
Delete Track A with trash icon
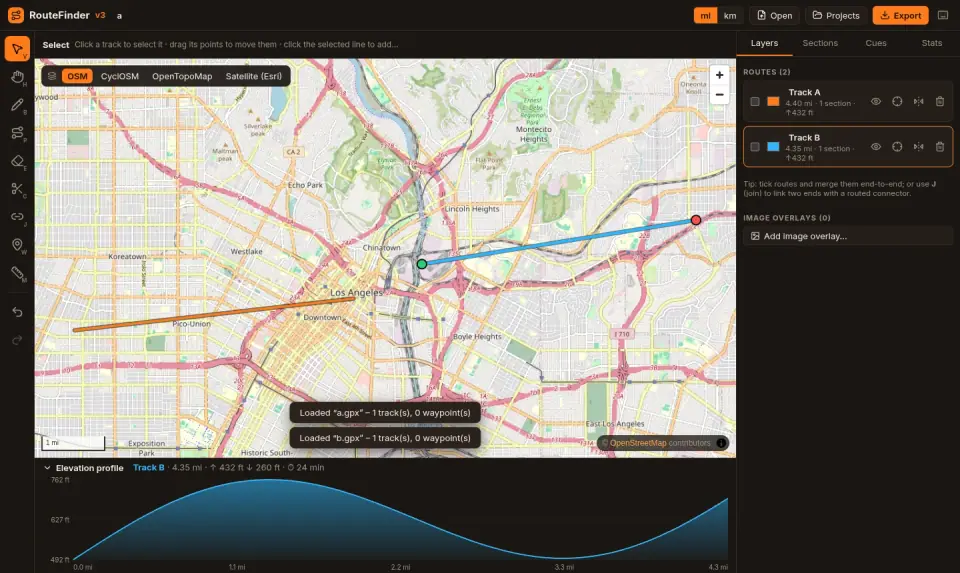[x=940, y=102]
